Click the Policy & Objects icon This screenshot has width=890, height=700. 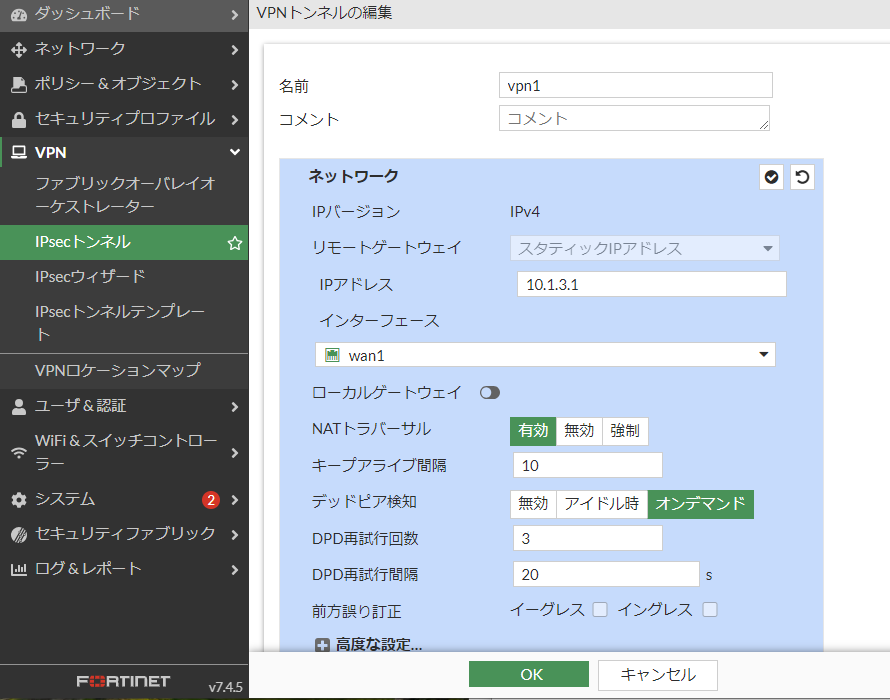click(x=19, y=85)
